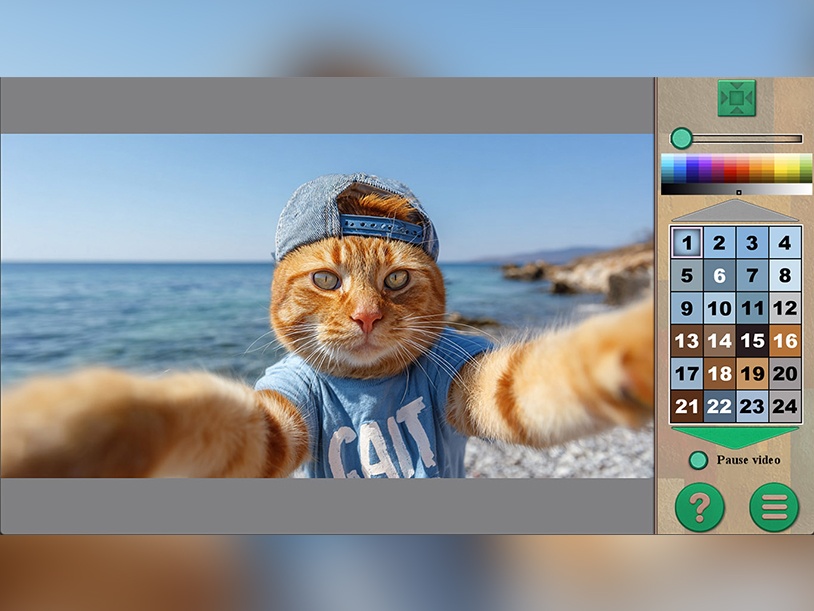Click the red hue in color spectrum
This screenshot has width=814, height=611.
pos(730,168)
